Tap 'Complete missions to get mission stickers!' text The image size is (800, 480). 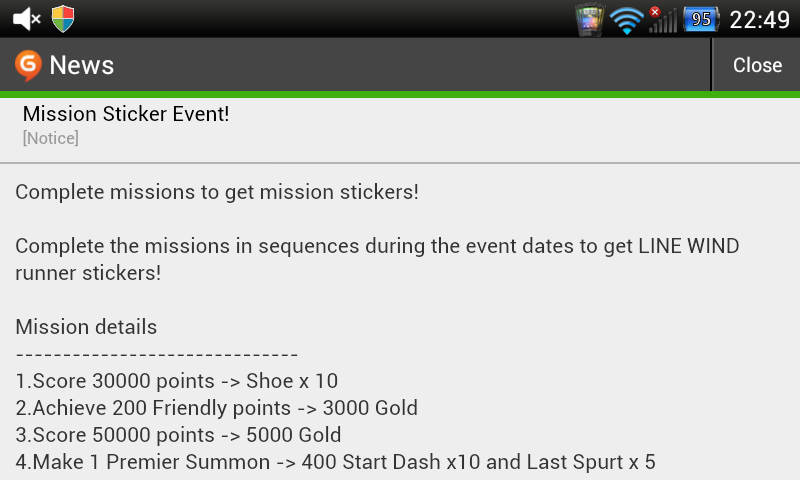[216, 192]
